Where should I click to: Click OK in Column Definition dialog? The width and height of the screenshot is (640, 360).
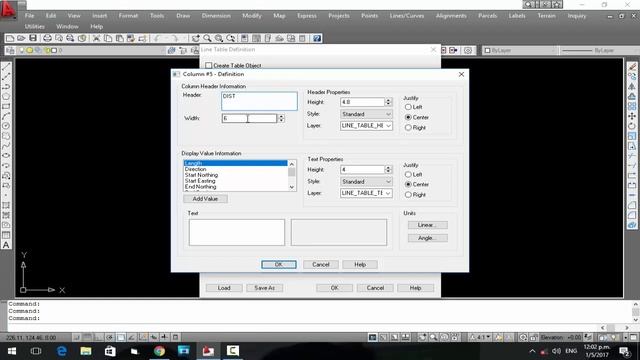[279, 264]
